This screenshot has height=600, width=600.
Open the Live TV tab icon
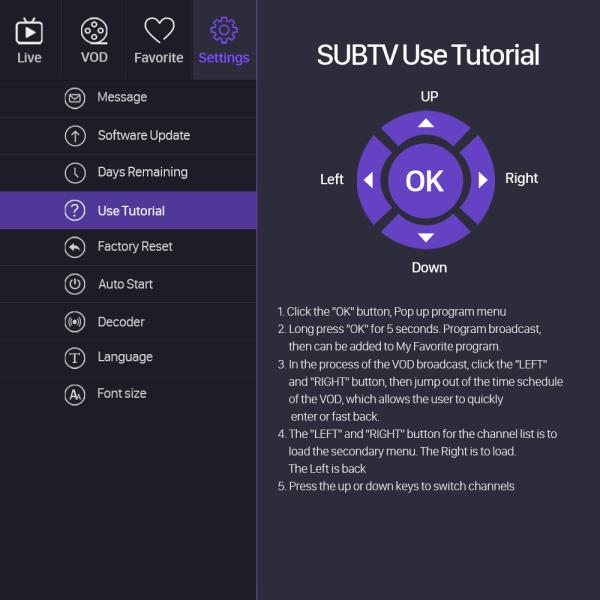pyautogui.click(x=29, y=31)
